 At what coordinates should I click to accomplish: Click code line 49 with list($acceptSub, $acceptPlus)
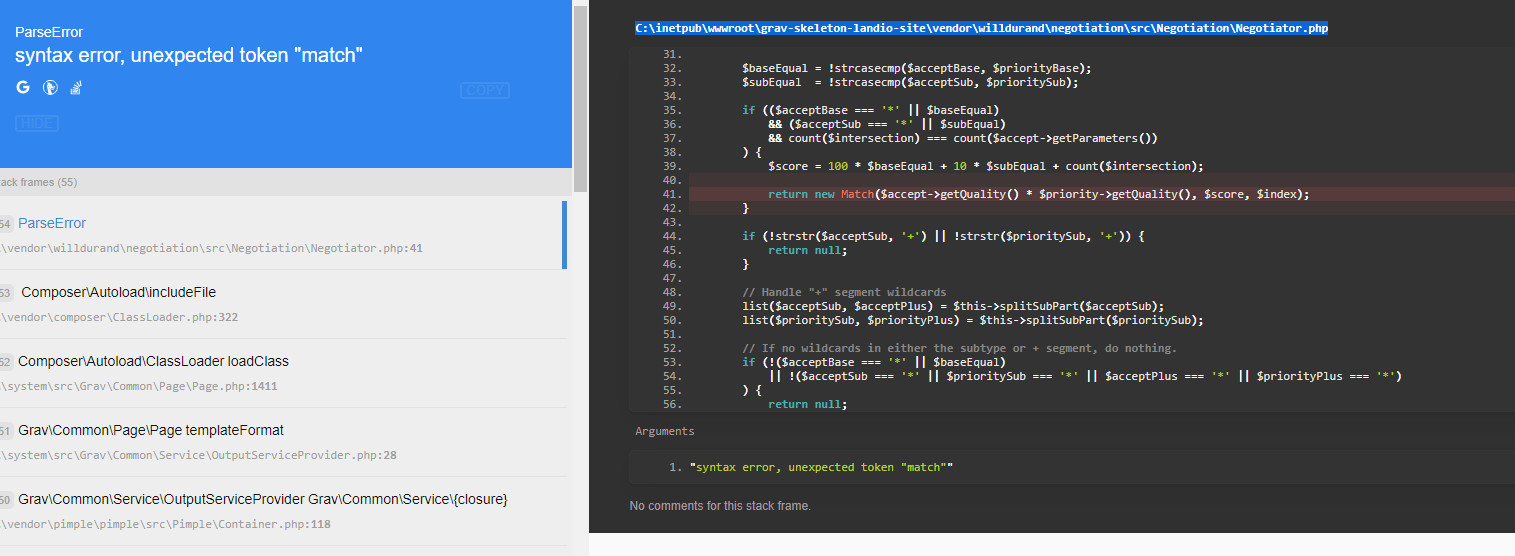pos(953,306)
